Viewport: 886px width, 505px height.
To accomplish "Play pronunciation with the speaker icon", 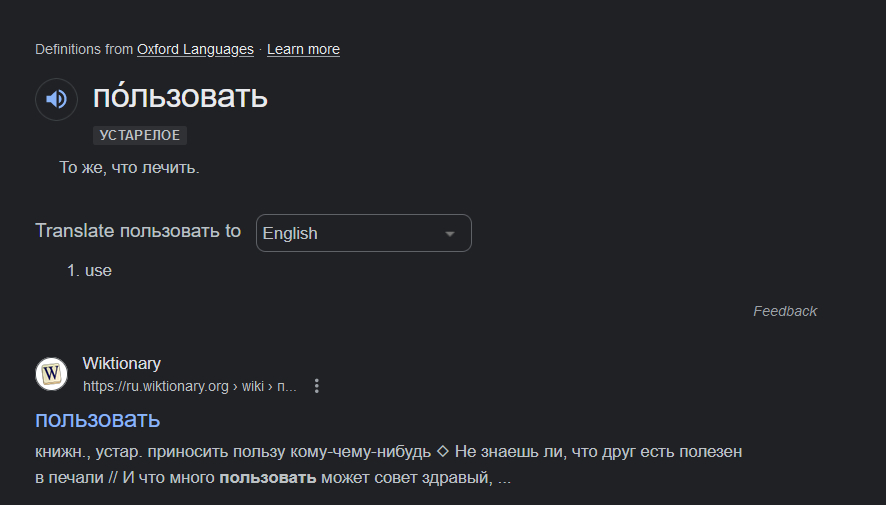I will (x=56, y=99).
